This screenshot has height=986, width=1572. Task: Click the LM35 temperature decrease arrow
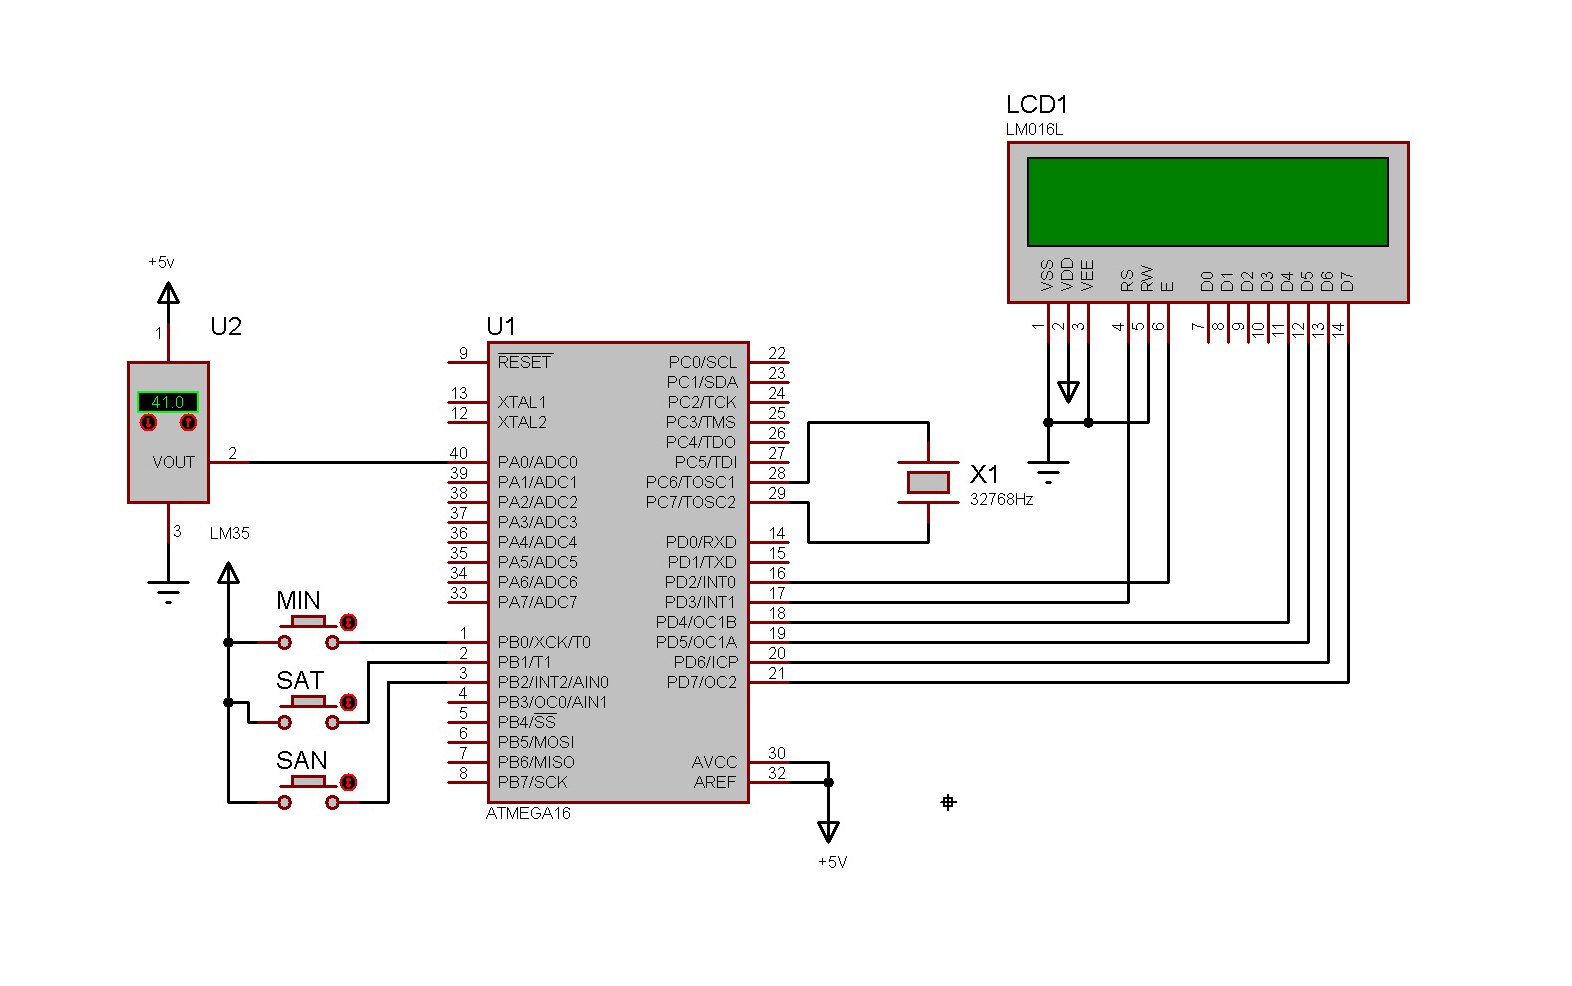[x=149, y=423]
